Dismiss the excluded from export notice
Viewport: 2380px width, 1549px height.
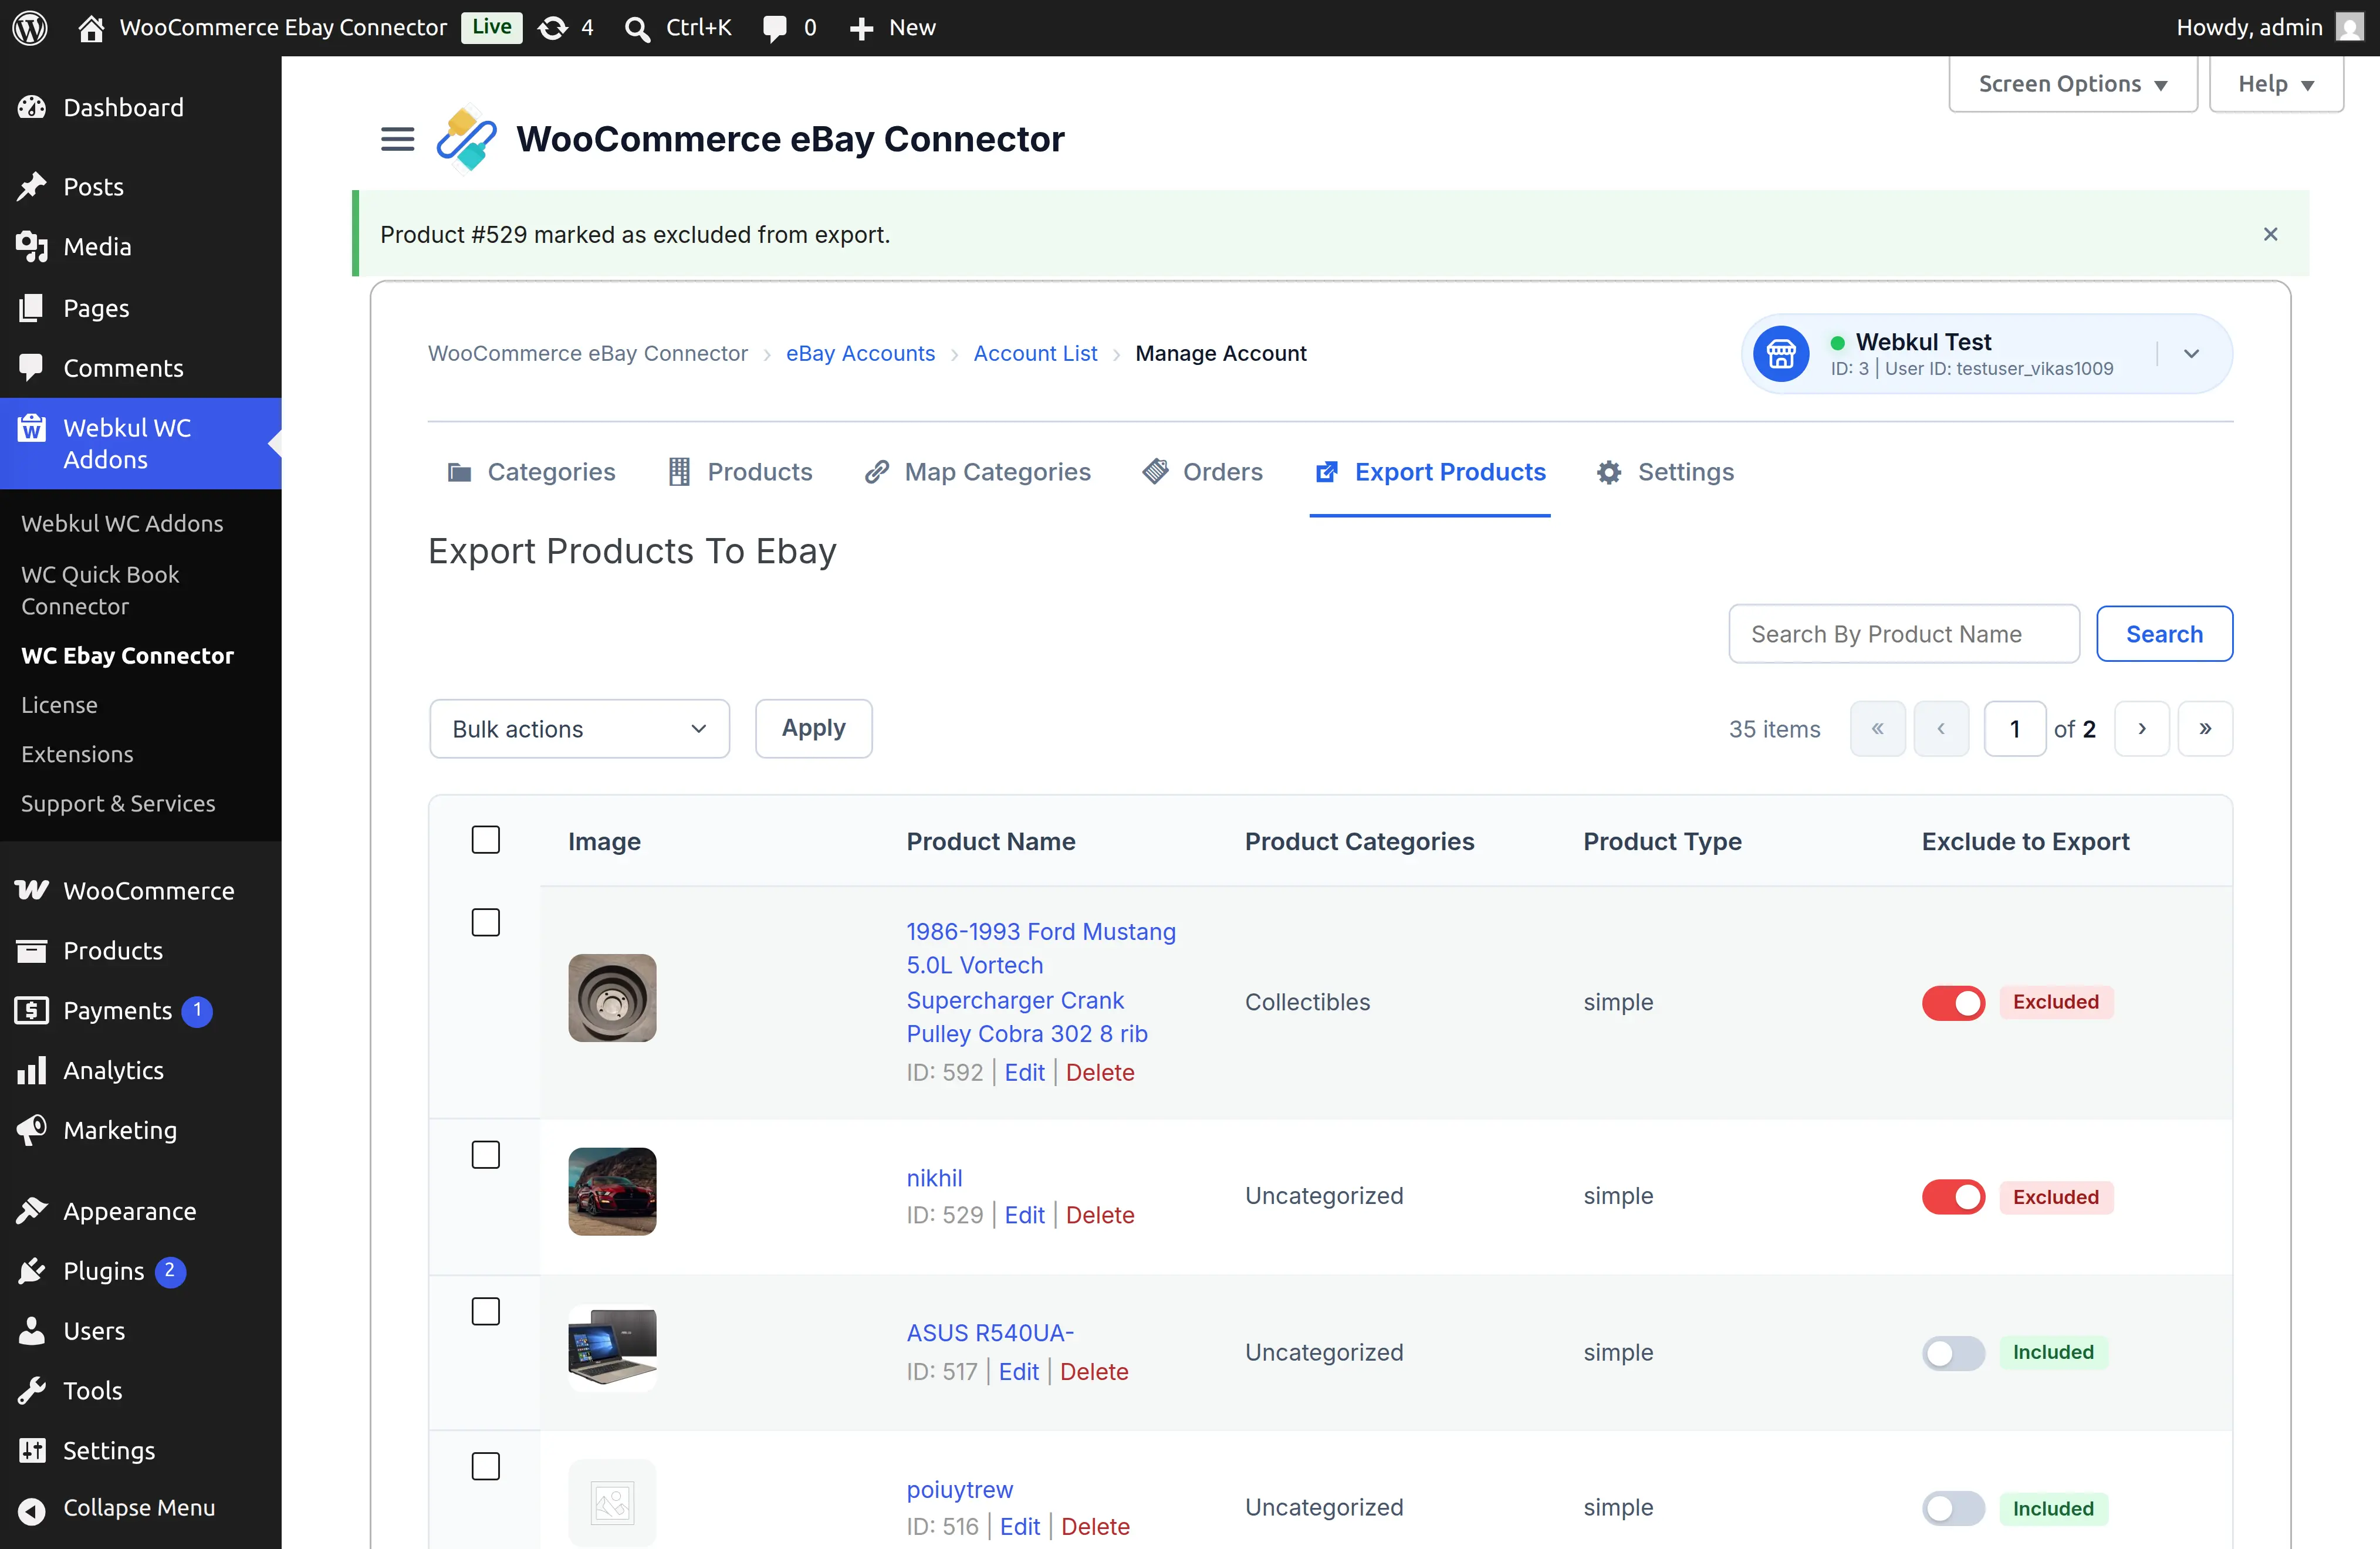pyautogui.click(x=2270, y=234)
